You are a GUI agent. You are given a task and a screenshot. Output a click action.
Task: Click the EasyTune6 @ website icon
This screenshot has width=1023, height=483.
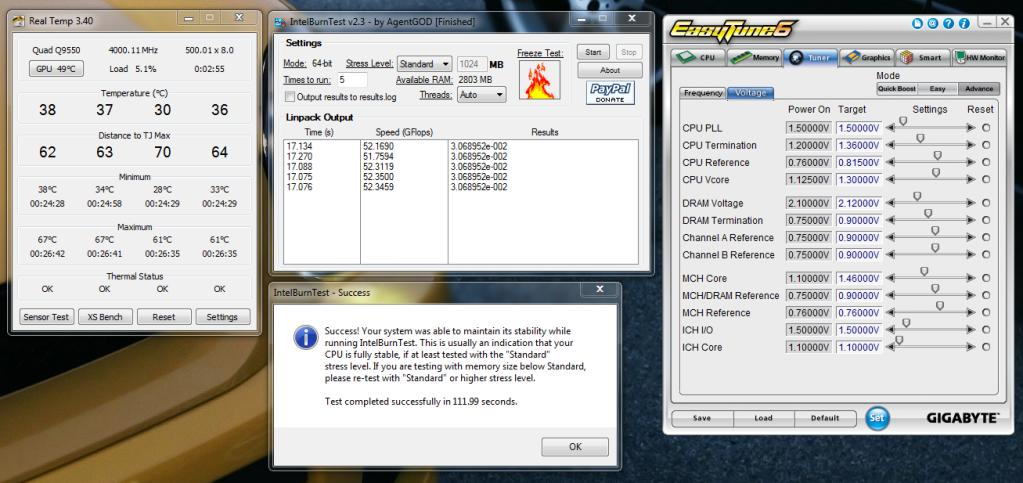pyautogui.click(x=933, y=23)
